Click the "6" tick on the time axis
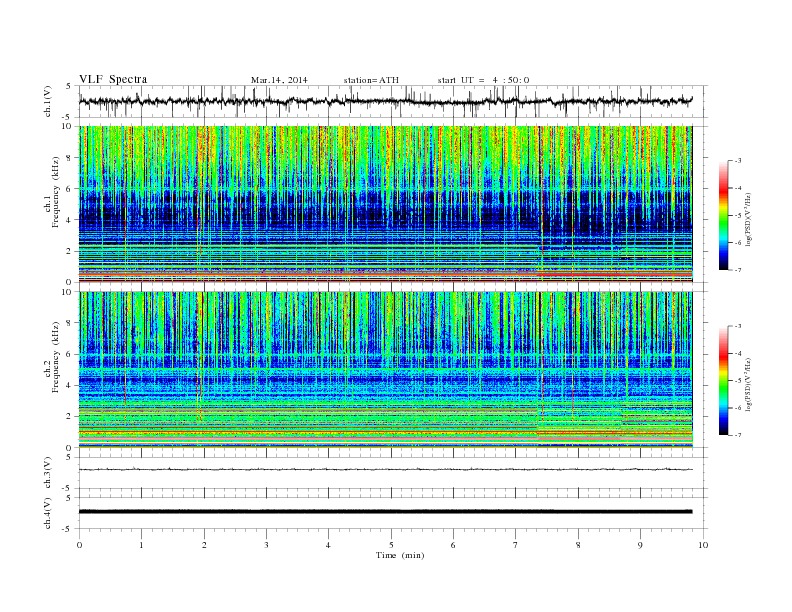 pyautogui.click(x=453, y=545)
